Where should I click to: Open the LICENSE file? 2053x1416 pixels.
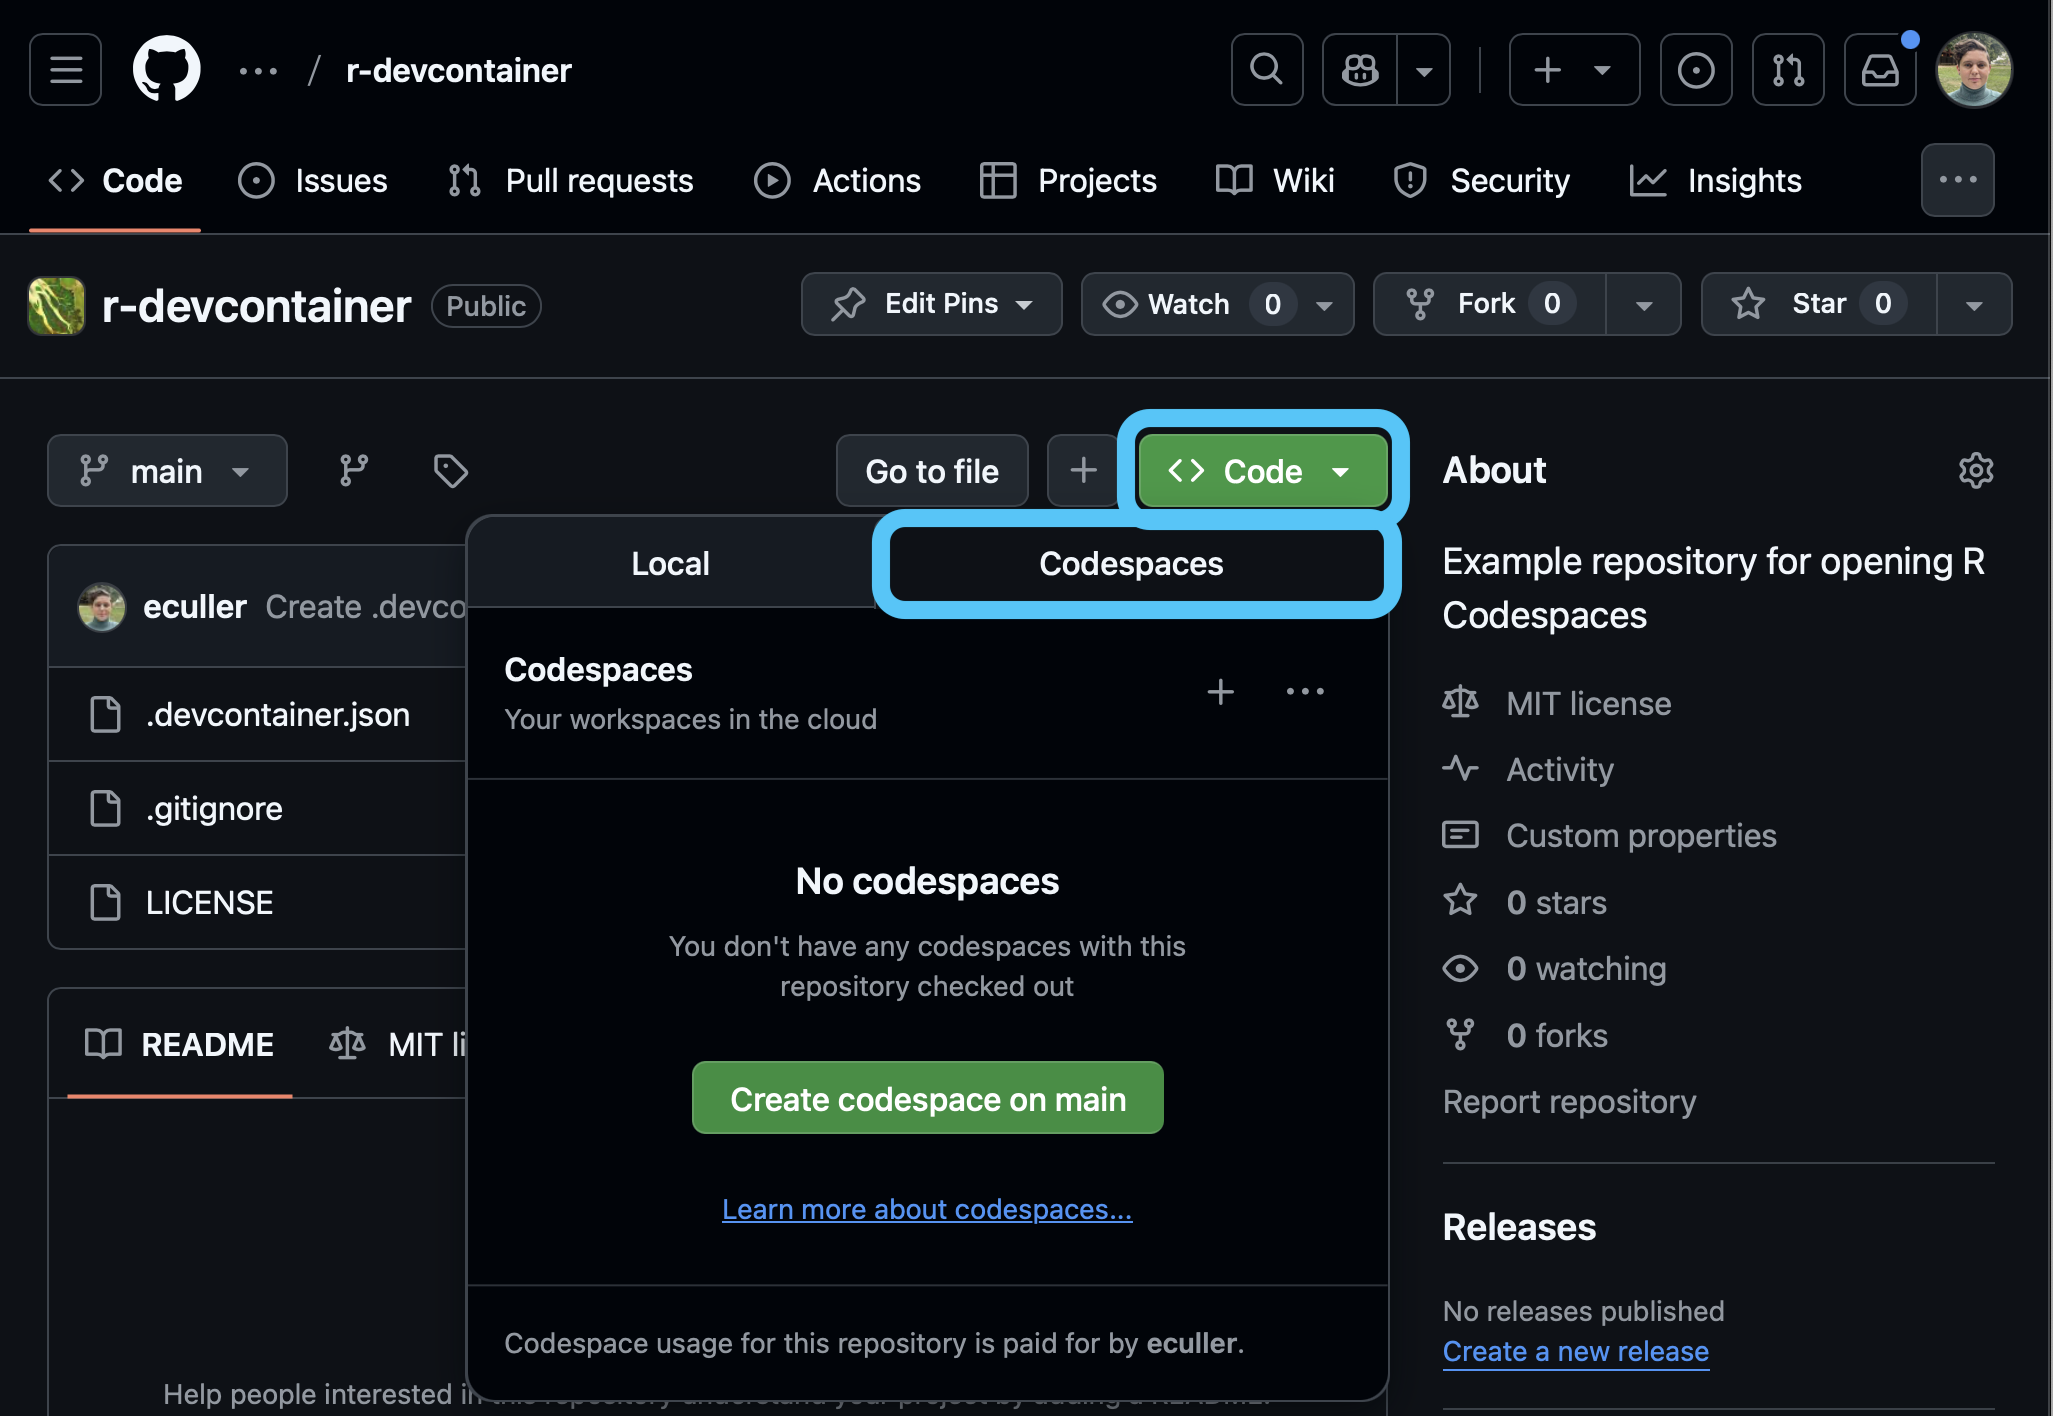pyautogui.click(x=209, y=903)
